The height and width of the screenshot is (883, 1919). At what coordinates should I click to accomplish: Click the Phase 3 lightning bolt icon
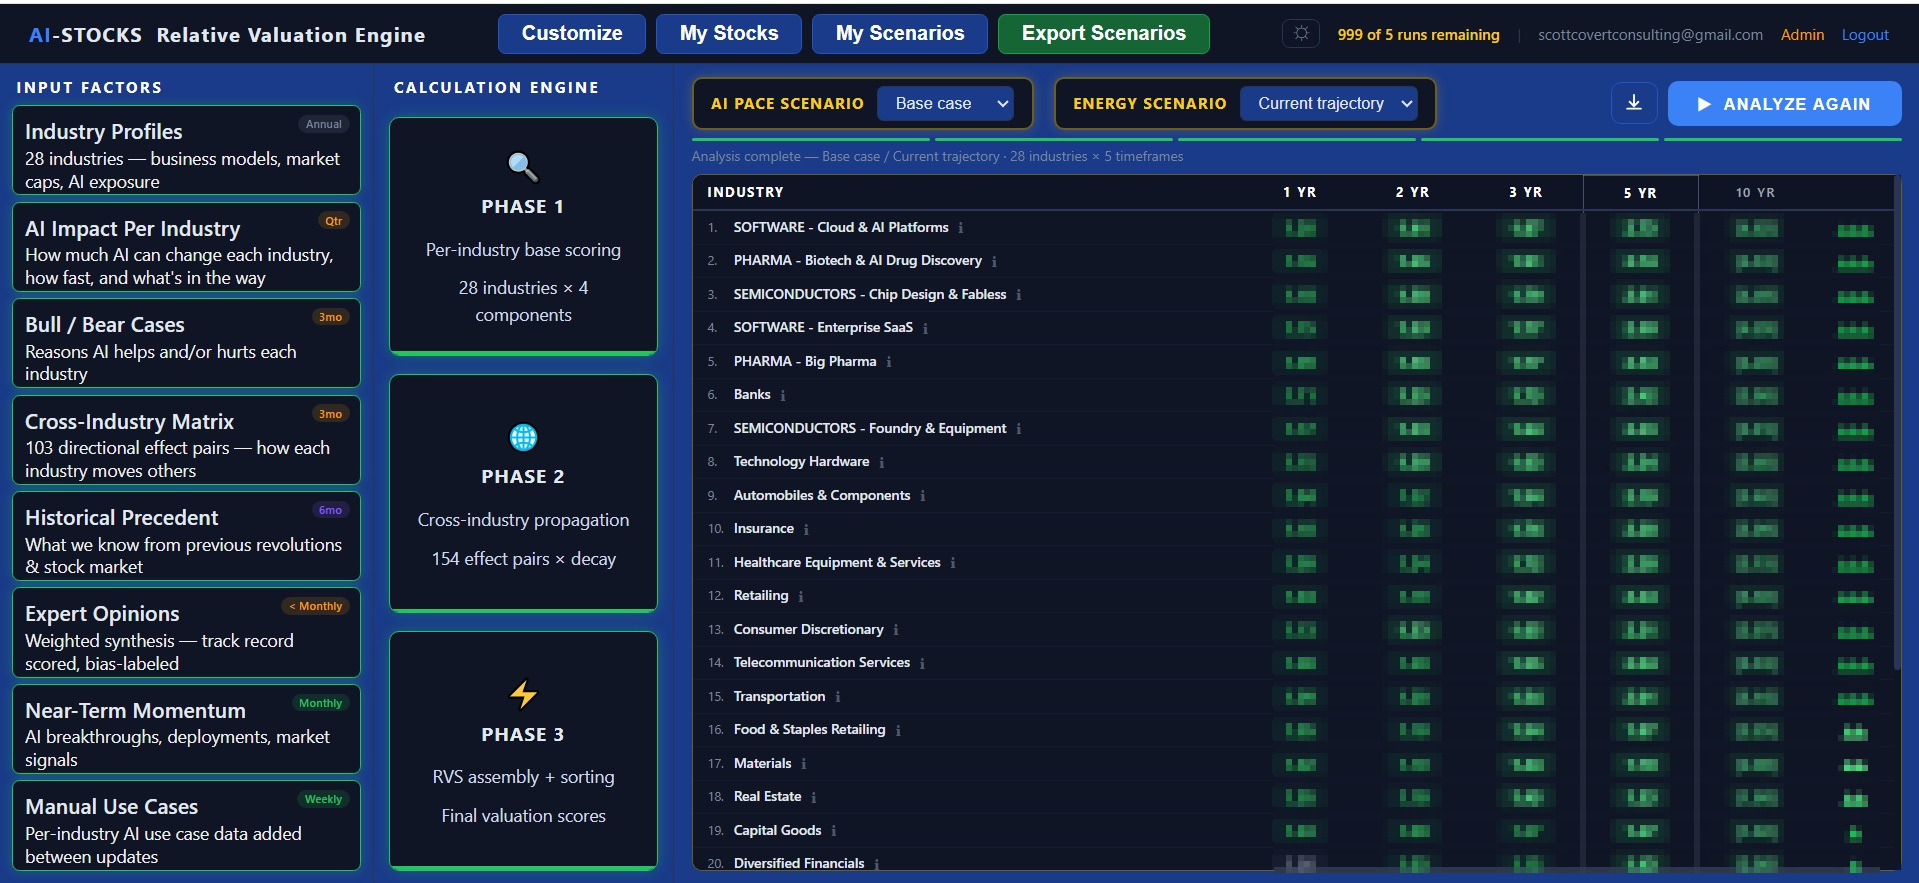[x=523, y=694]
